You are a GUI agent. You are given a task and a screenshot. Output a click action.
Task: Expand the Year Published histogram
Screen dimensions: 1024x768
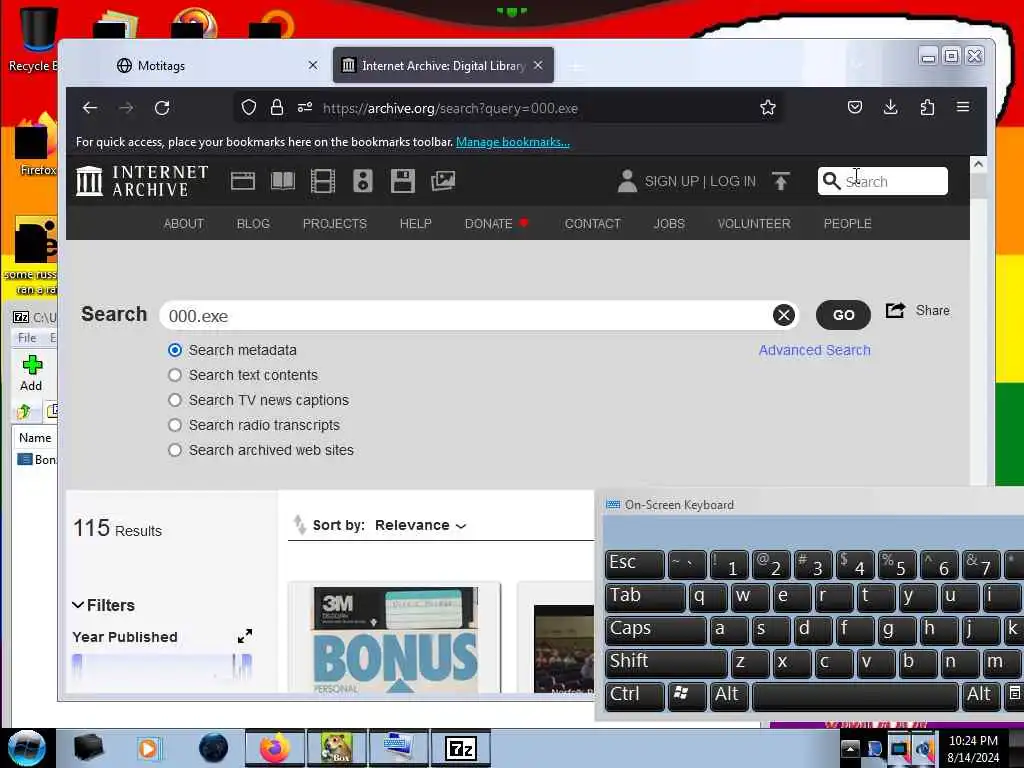coord(245,636)
